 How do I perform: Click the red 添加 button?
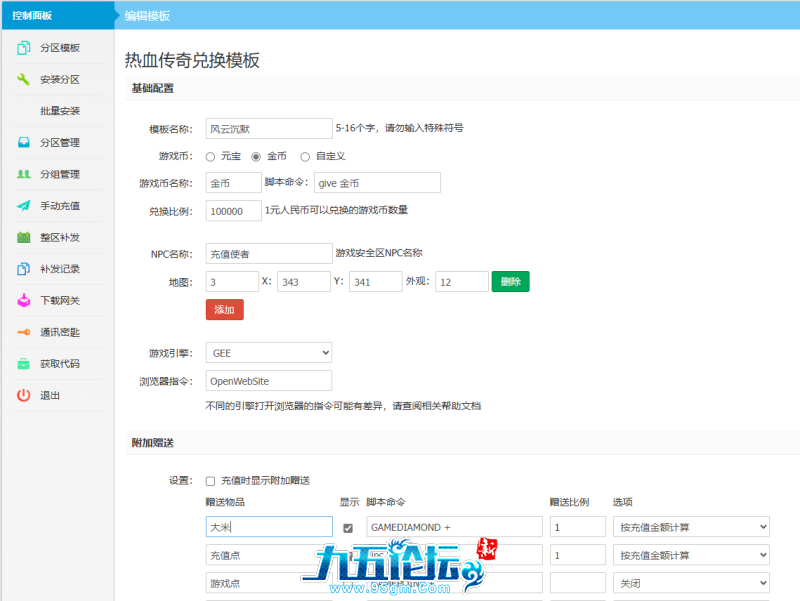[x=224, y=310]
